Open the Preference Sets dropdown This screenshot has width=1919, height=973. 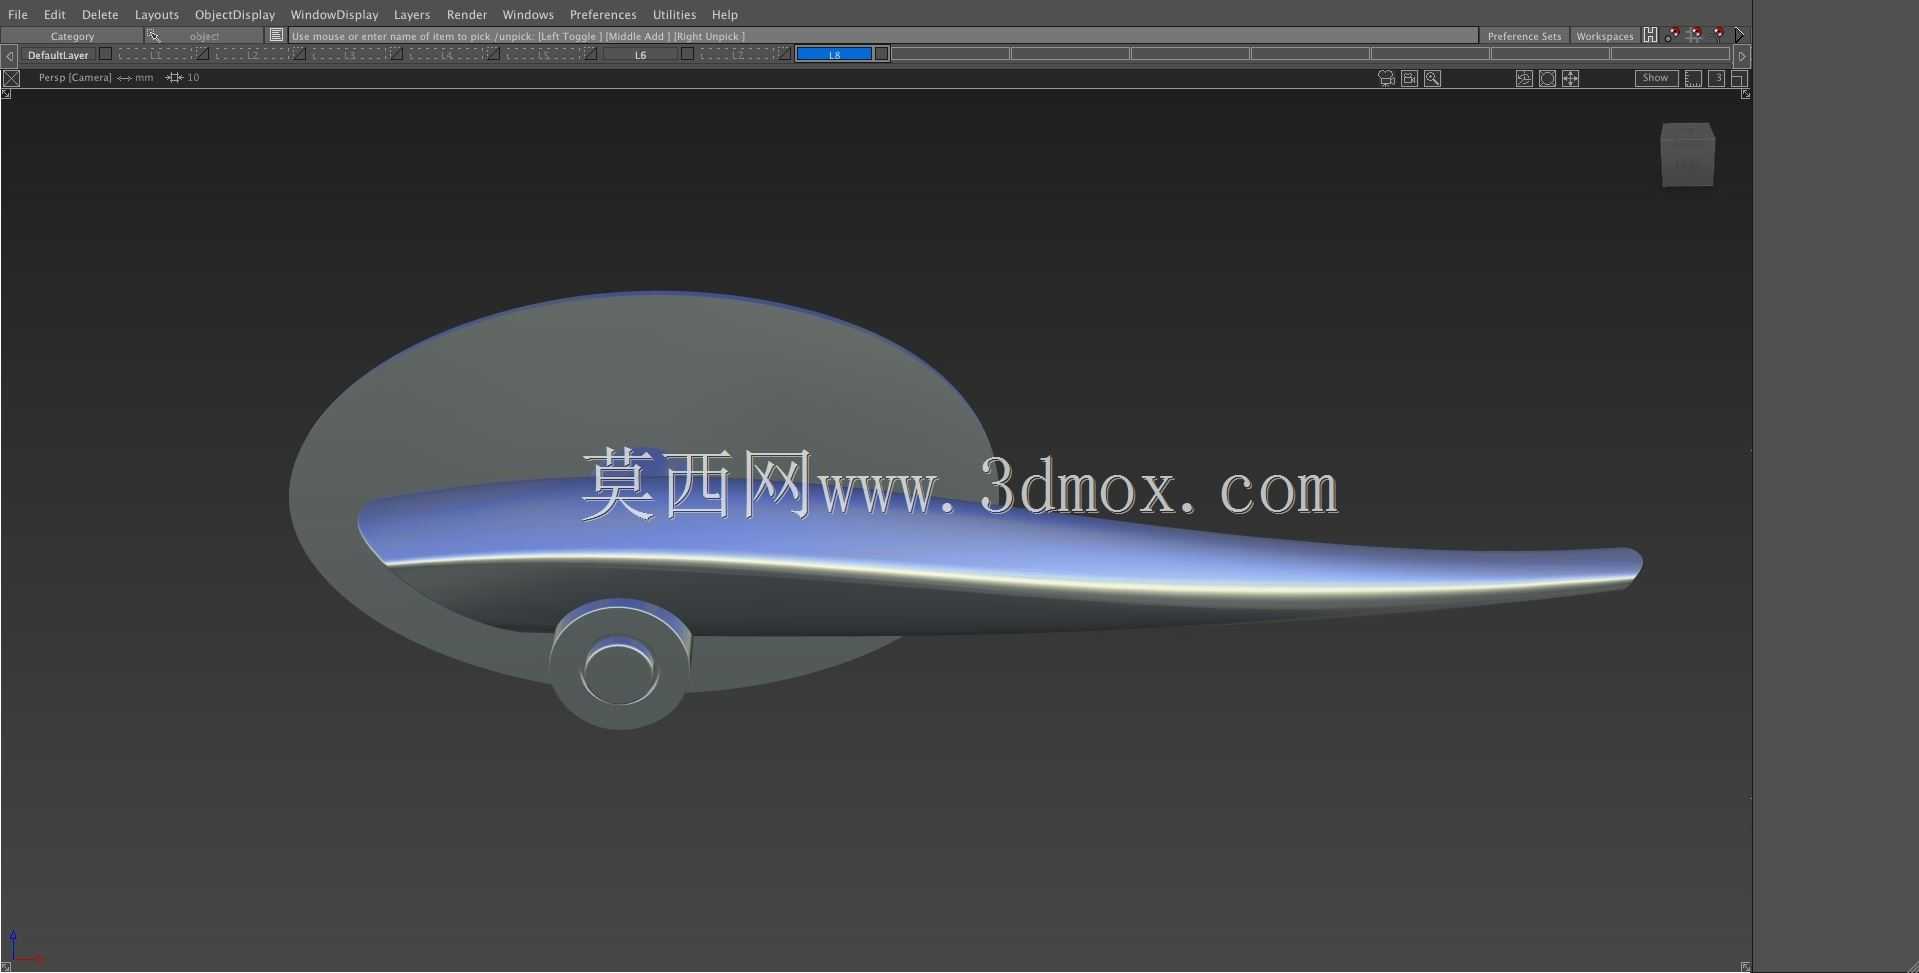1524,36
